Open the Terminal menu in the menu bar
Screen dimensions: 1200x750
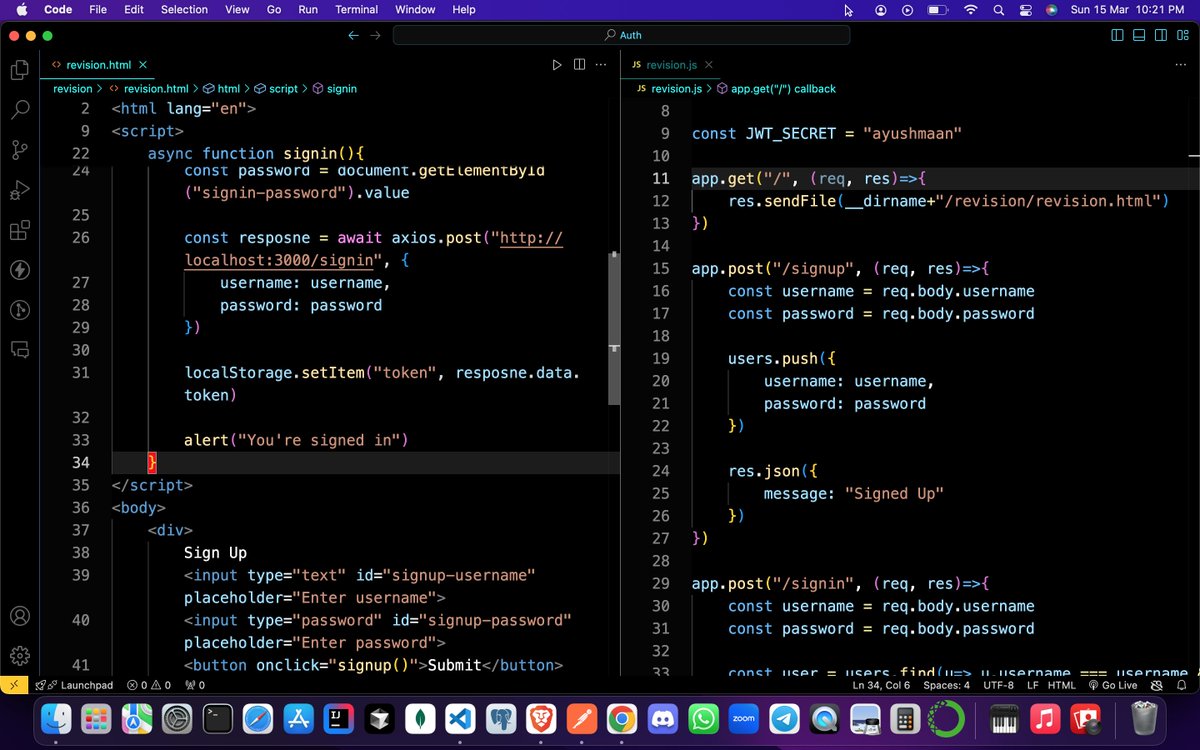tap(357, 10)
